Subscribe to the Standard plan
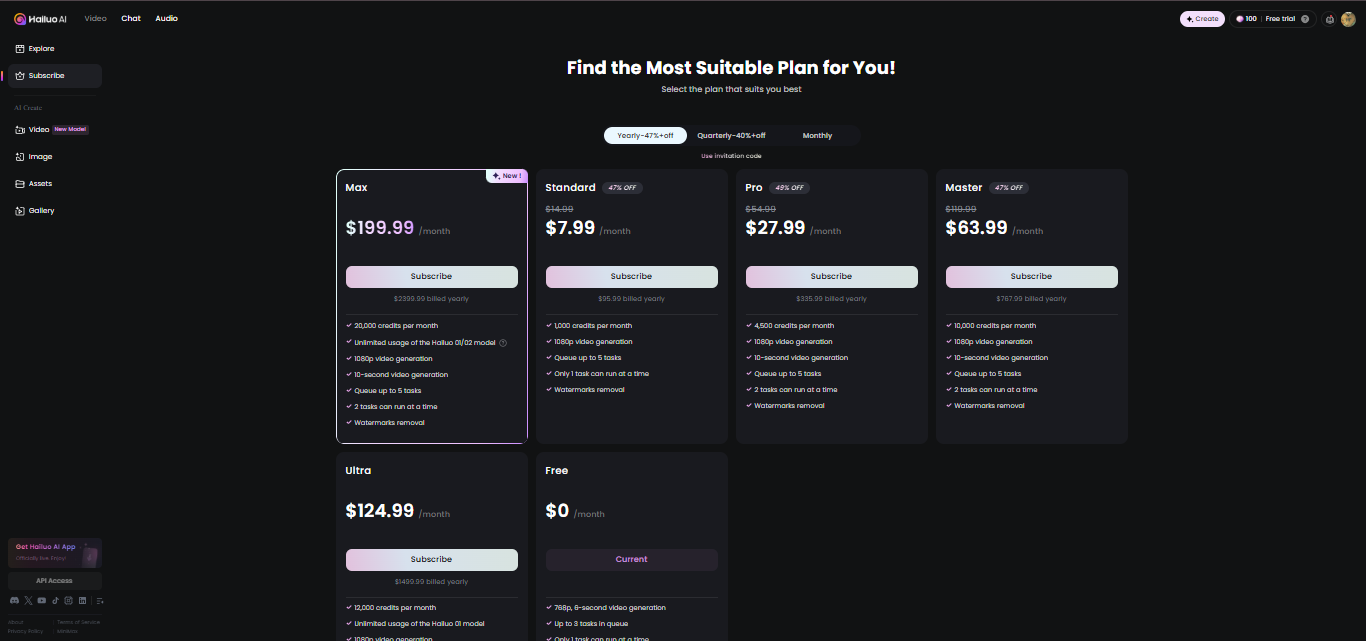Image resolution: width=1366 pixels, height=641 pixels. [631, 276]
